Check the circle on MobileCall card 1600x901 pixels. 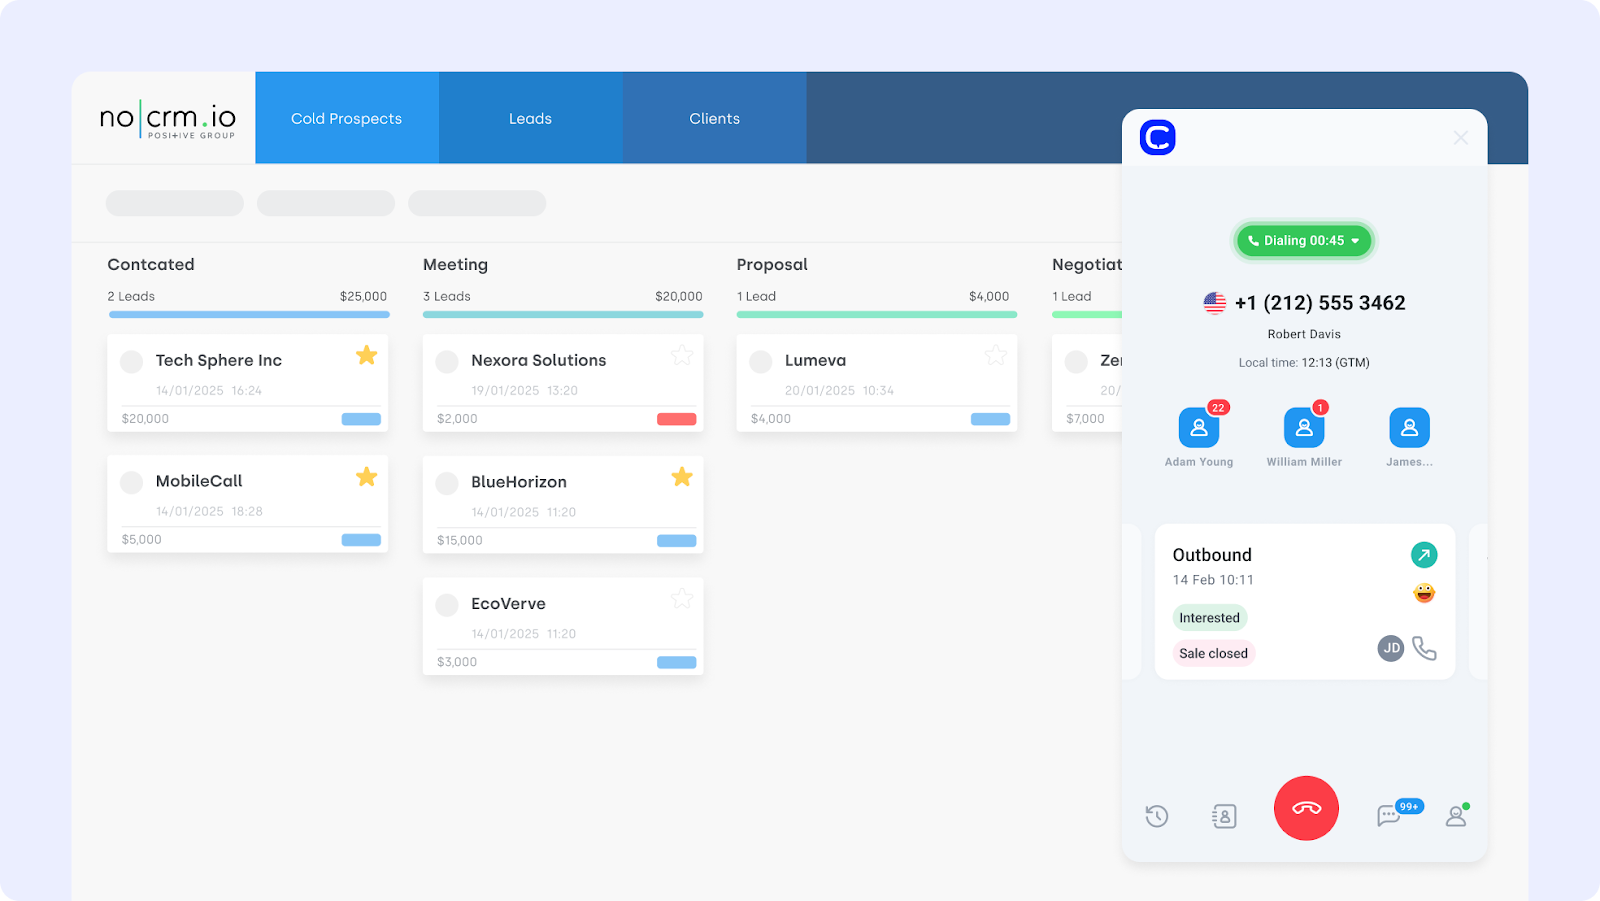point(132,483)
